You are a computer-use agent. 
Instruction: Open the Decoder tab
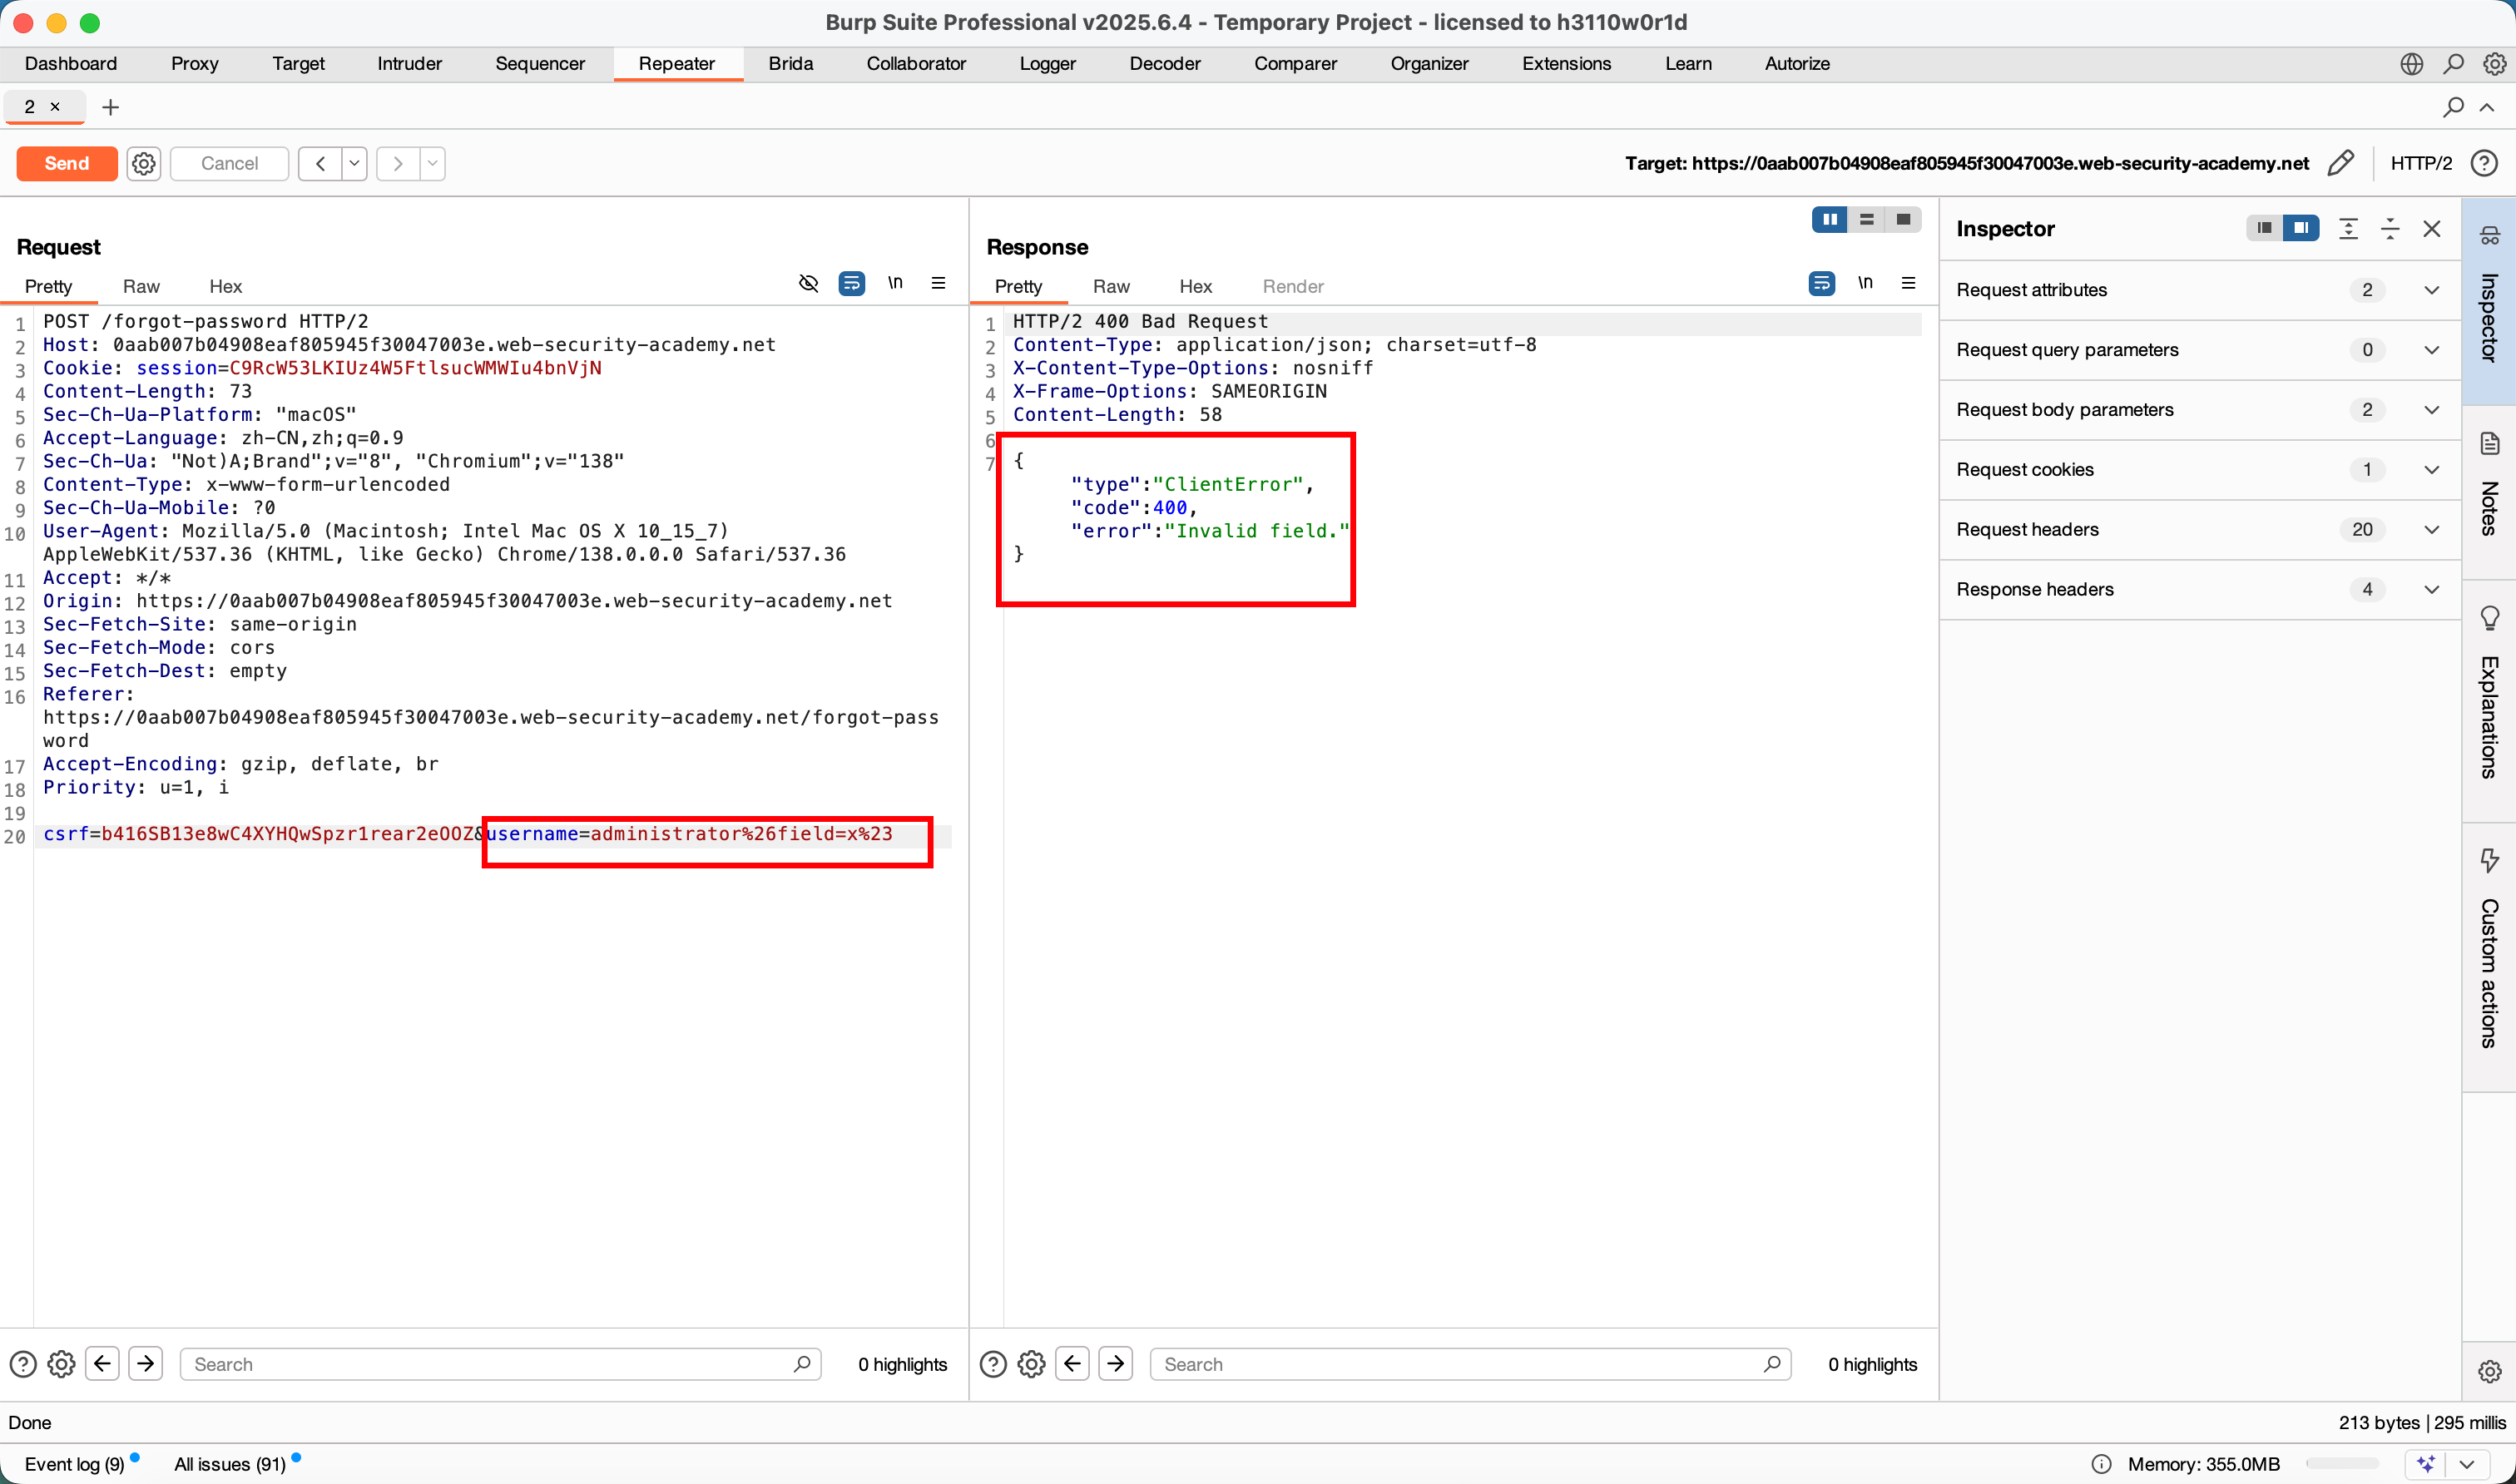[1165, 64]
